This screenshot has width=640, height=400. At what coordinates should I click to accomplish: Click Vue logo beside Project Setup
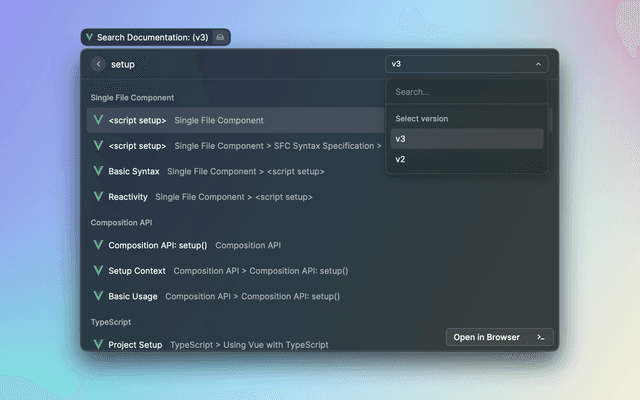(98, 344)
